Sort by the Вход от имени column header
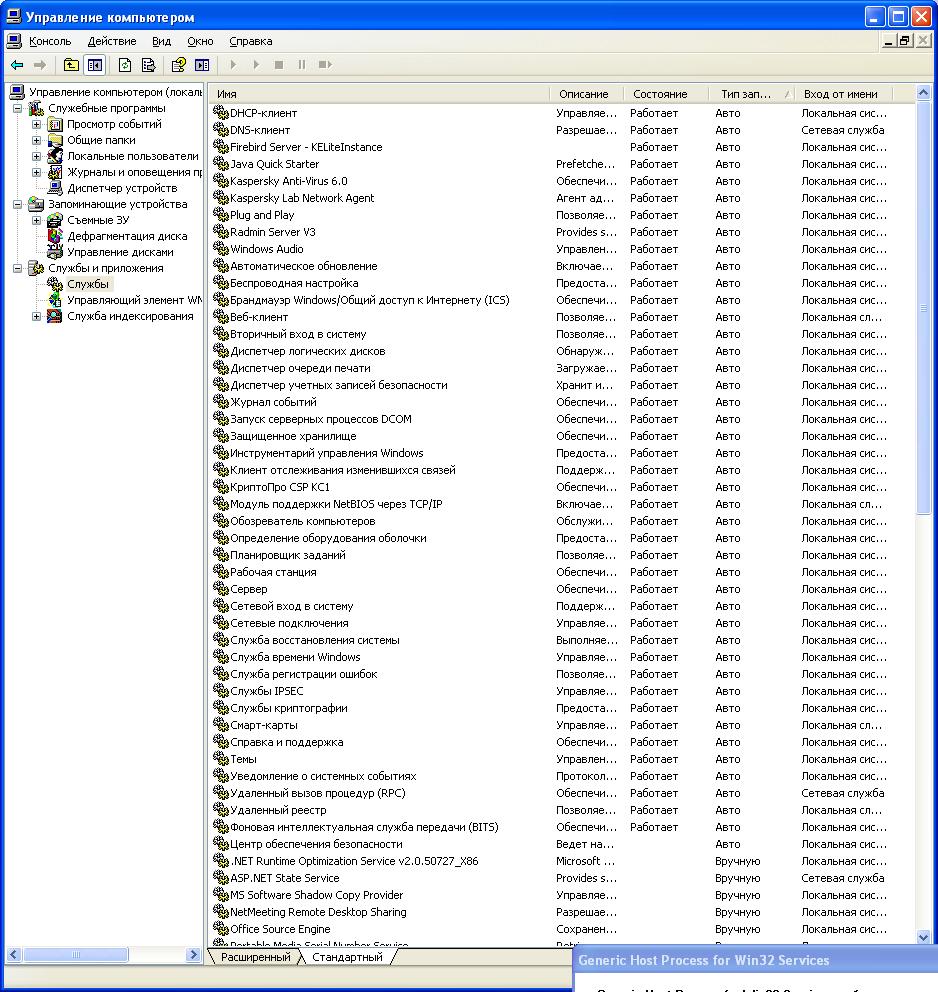 [x=844, y=94]
